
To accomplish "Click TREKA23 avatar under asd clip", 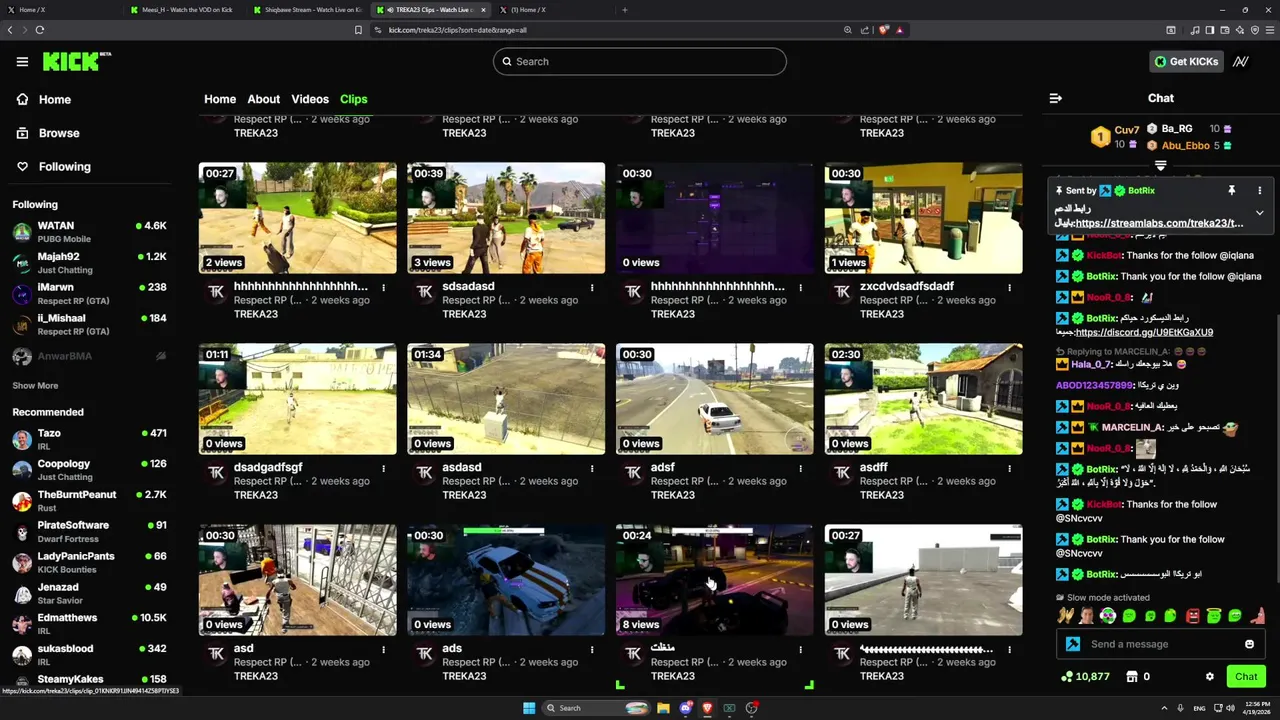I will 215,654.
